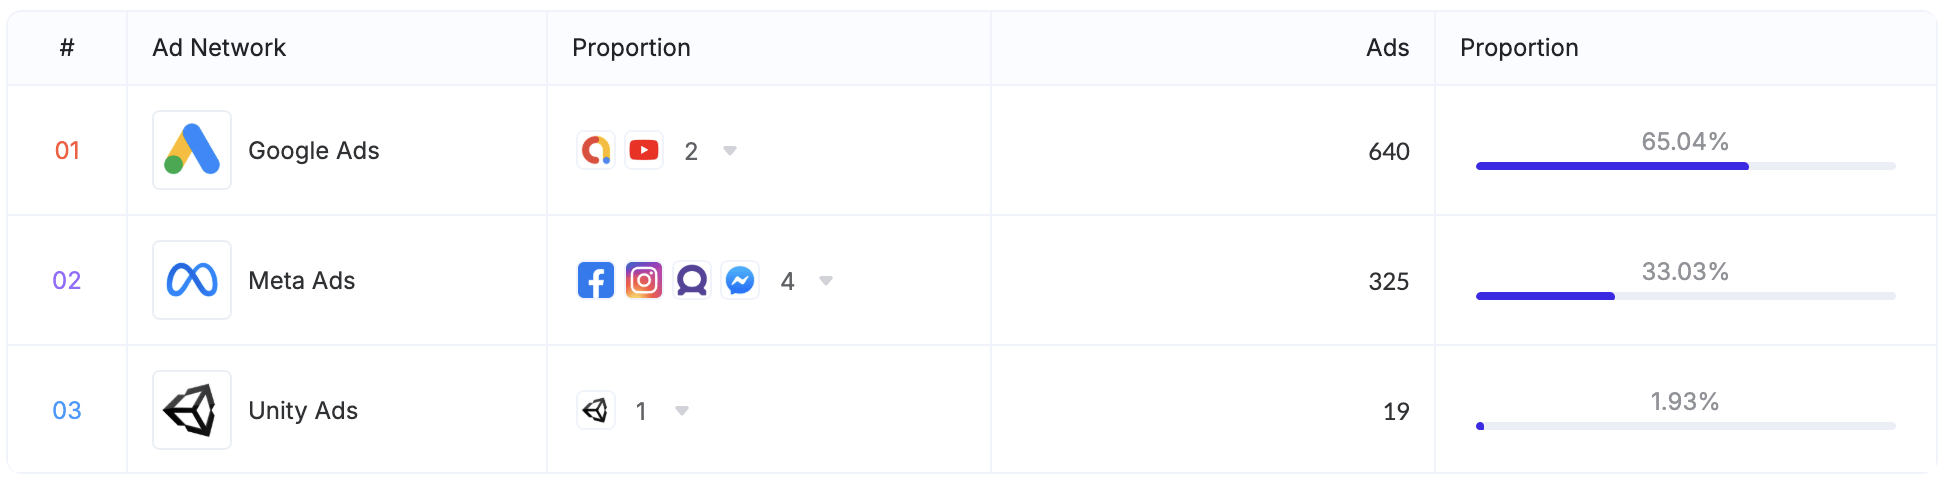This screenshot has width=1948, height=482.
Task: Select the Messenger channel icon
Action: click(740, 280)
